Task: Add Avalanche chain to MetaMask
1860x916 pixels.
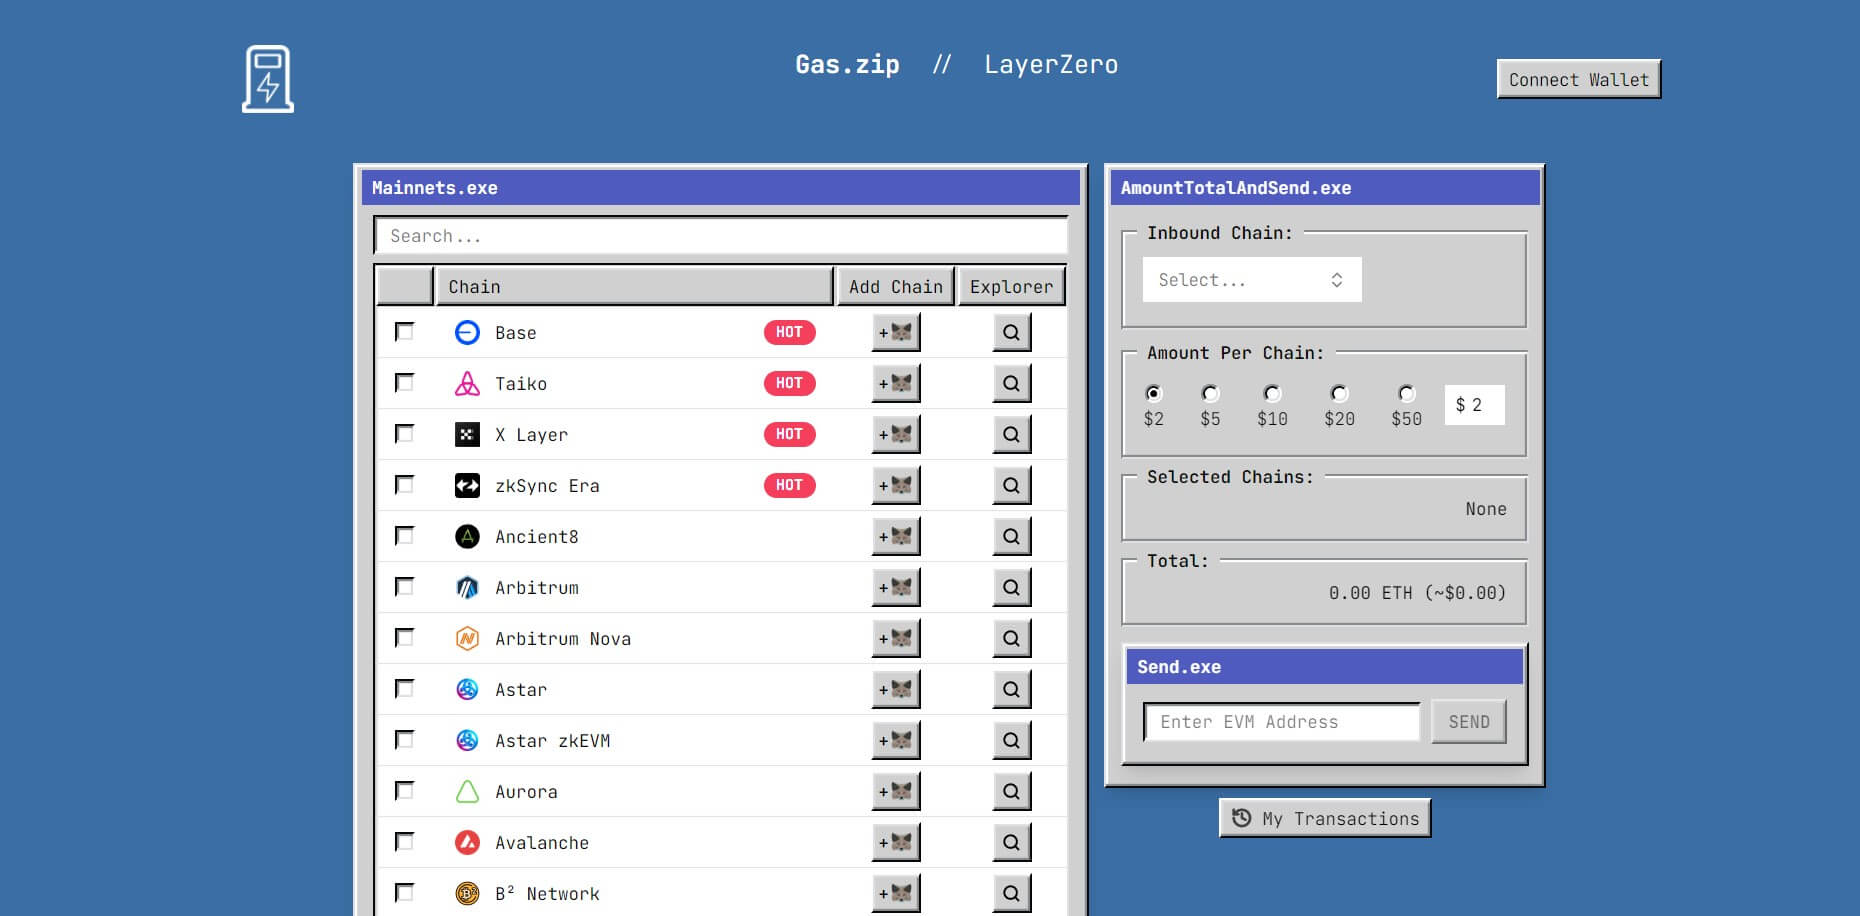Action: coord(896,842)
